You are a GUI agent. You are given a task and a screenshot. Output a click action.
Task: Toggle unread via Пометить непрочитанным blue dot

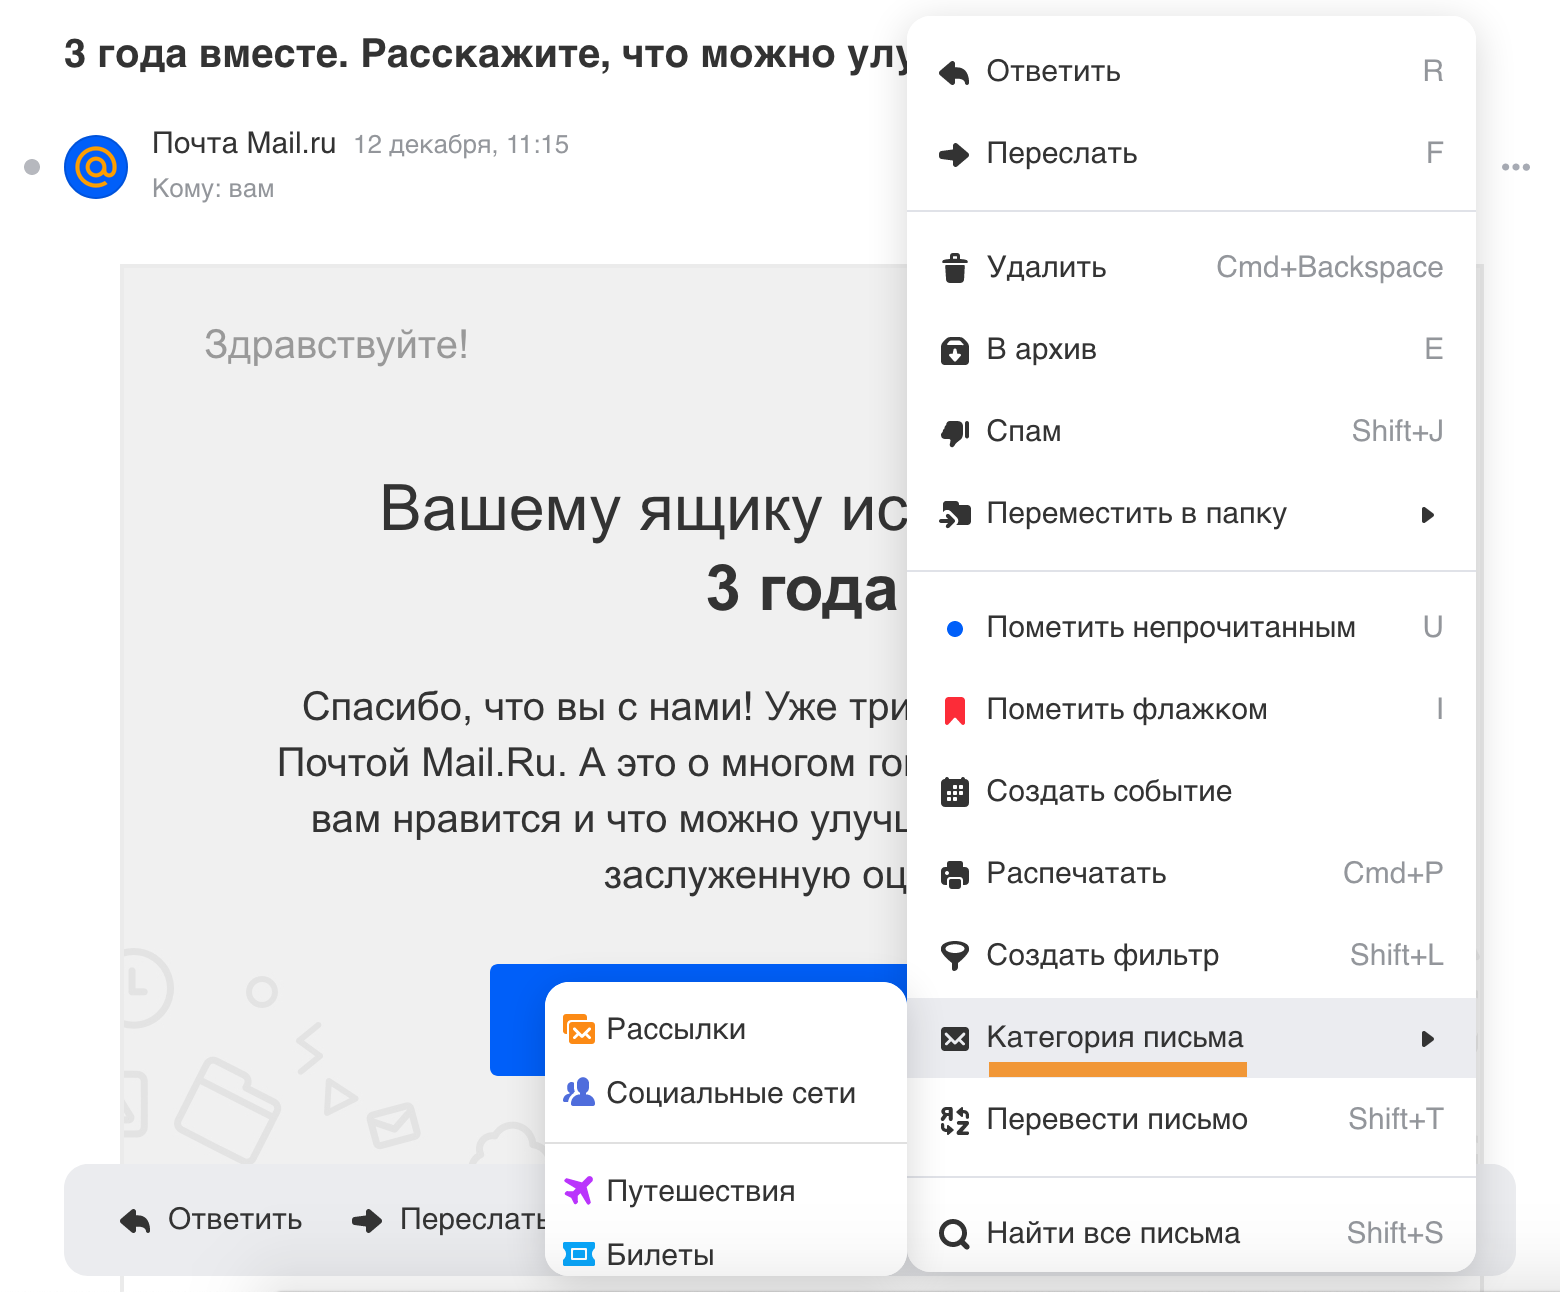(x=955, y=629)
